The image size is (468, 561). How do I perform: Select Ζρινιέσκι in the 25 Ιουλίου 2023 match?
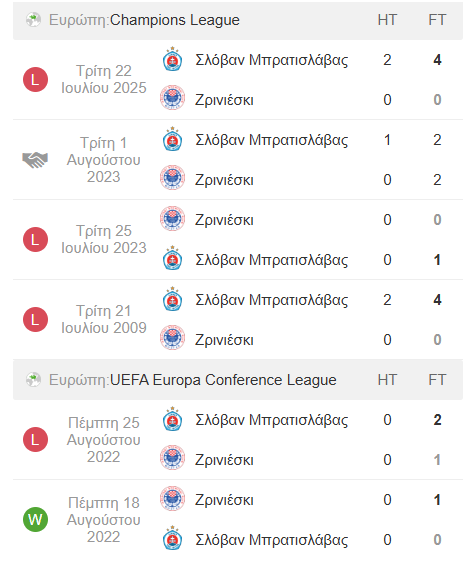coord(224,220)
